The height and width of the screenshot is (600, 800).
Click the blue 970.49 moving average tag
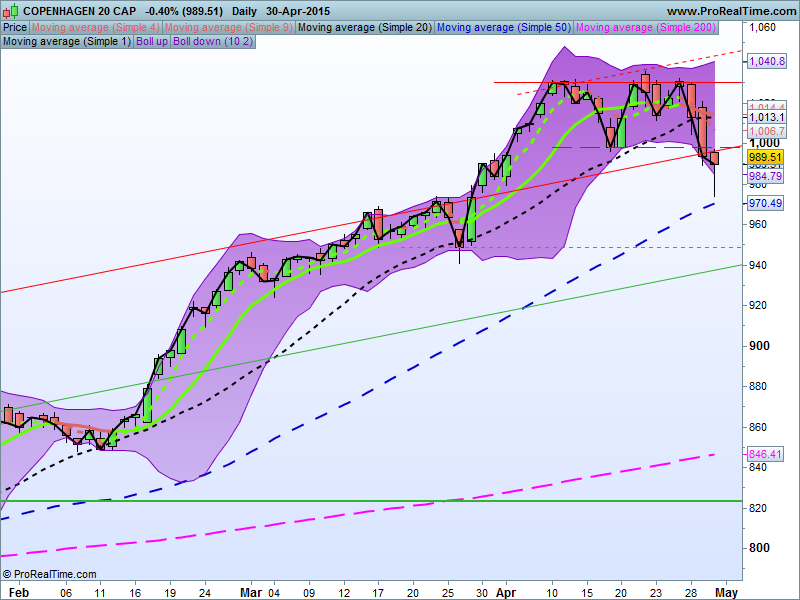pyautogui.click(x=764, y=203)
